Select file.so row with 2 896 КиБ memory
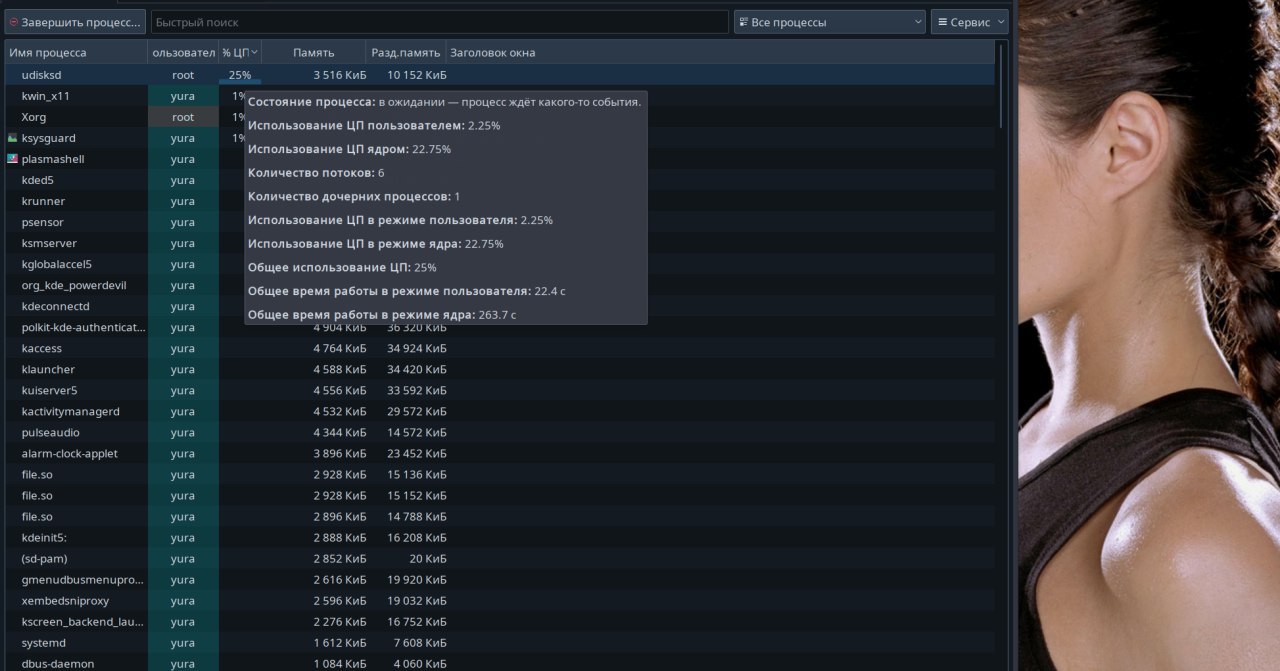The image size is (1280, 671). (x=500, y=516)
